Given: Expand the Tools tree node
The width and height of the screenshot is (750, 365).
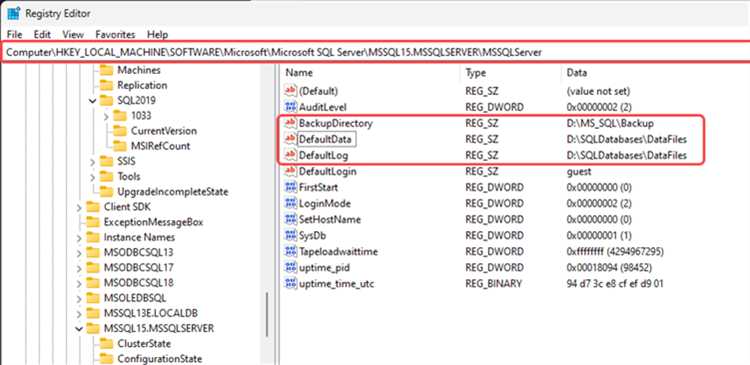Looking at the screenshot, I should click(x=92, y=177).
